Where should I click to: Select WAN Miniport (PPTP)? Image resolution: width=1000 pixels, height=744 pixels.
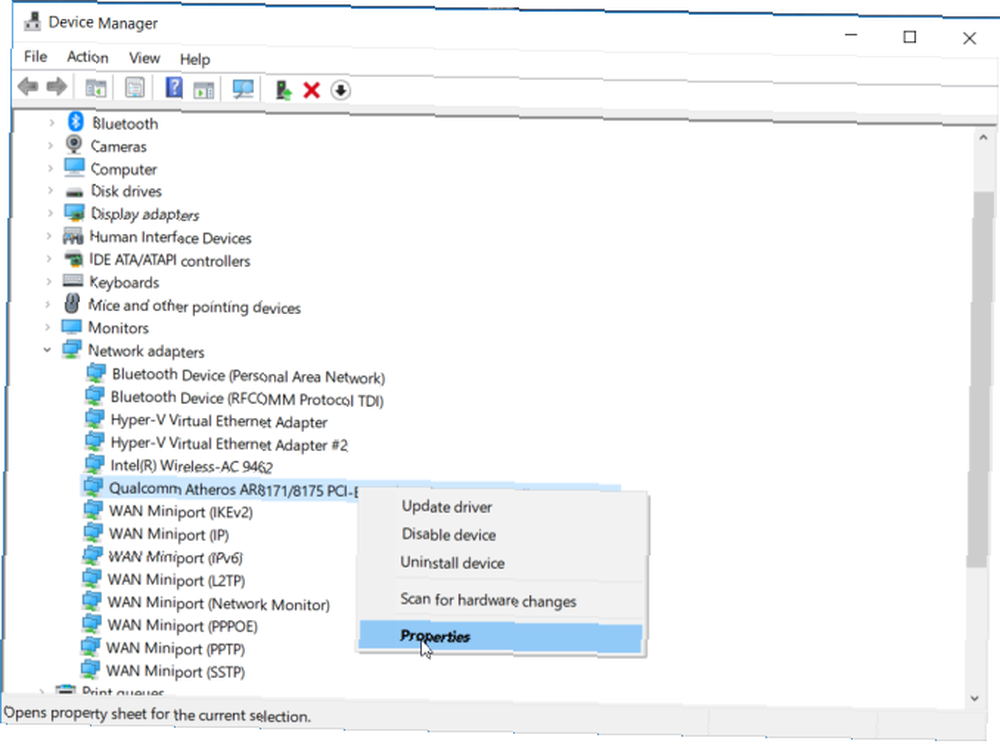coord(176,649)
